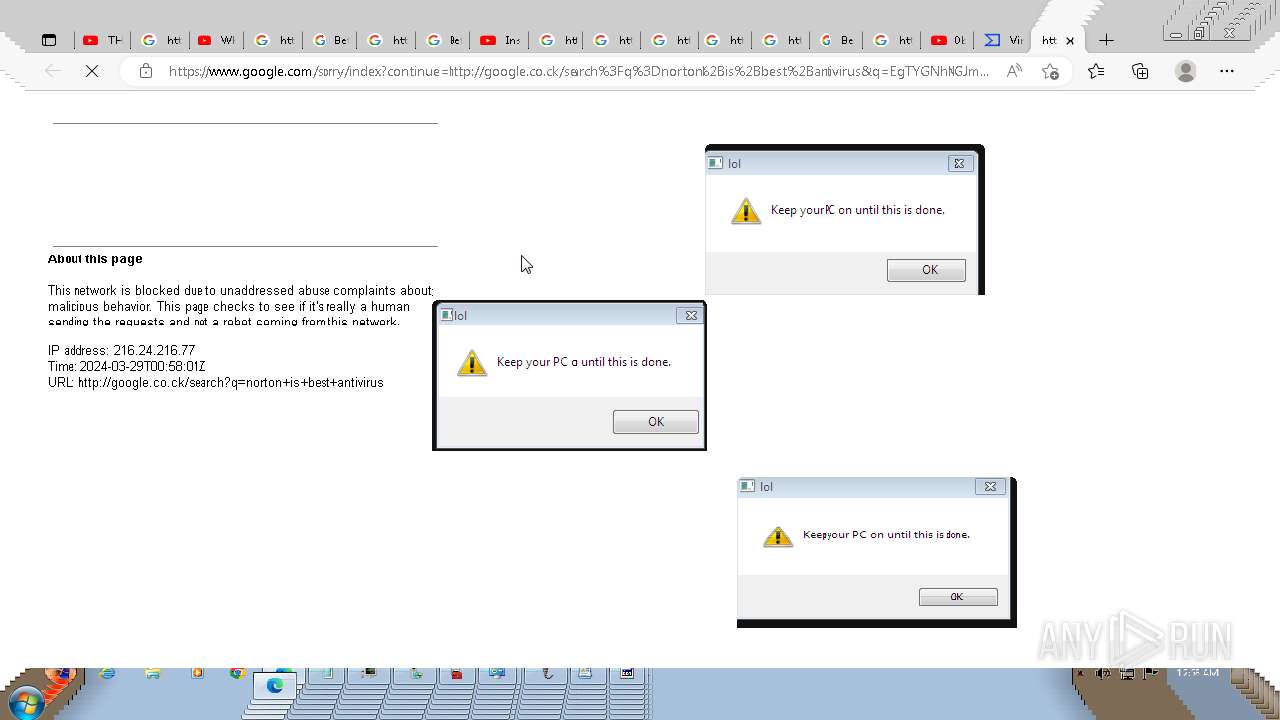
Task: Switch to the YouTube tab labeled TH
Action: click(x=102, y=40)
